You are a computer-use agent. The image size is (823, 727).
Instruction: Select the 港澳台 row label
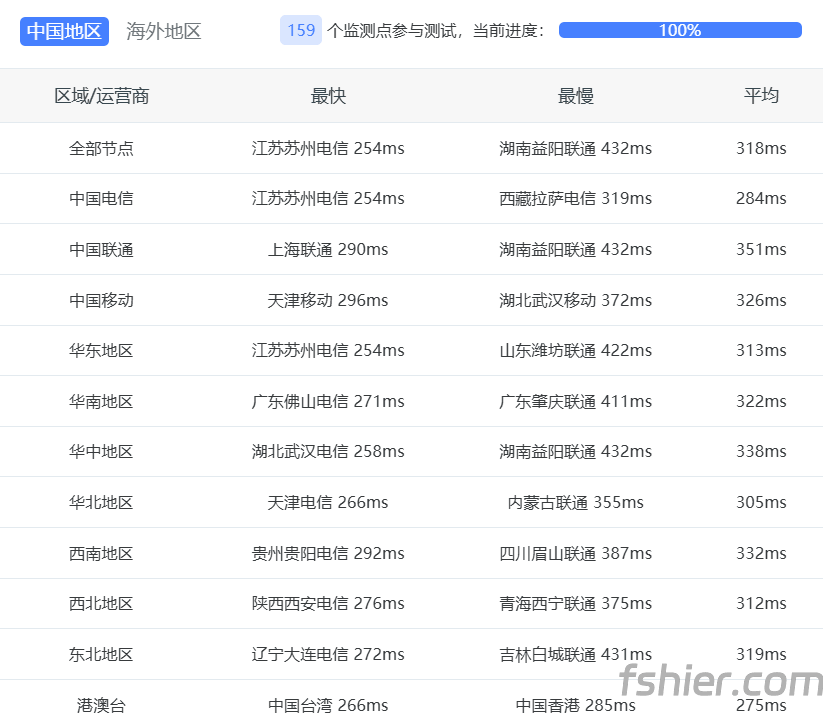point(101,705)
